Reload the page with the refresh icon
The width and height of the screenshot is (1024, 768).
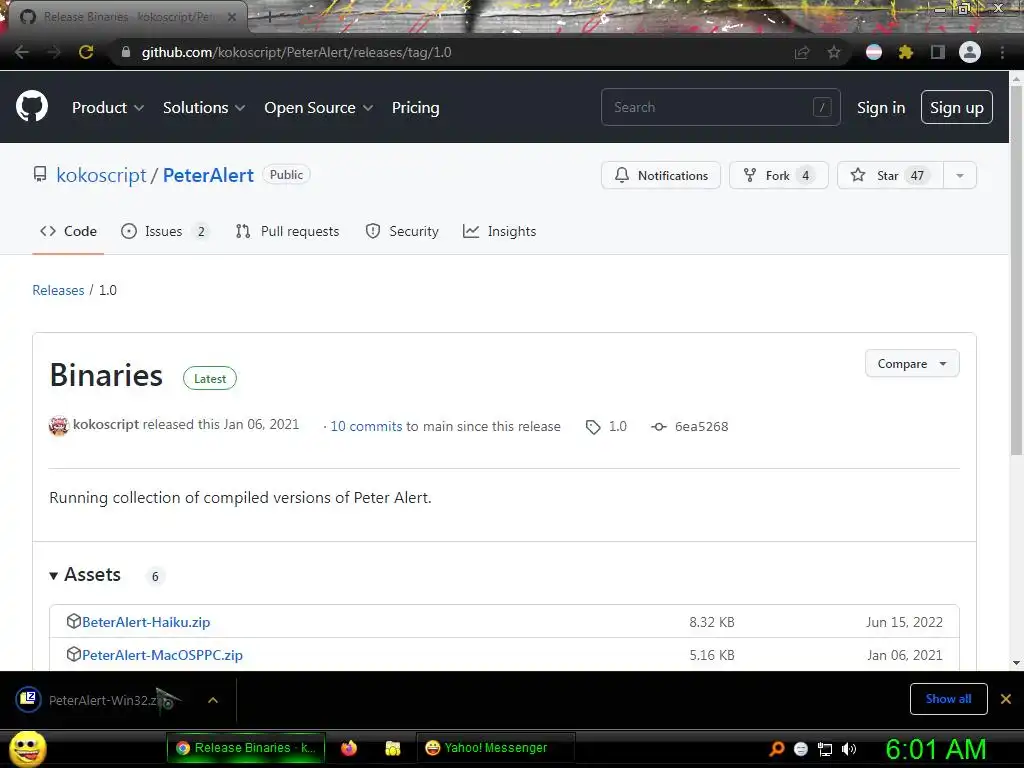[x=86, y=52]
